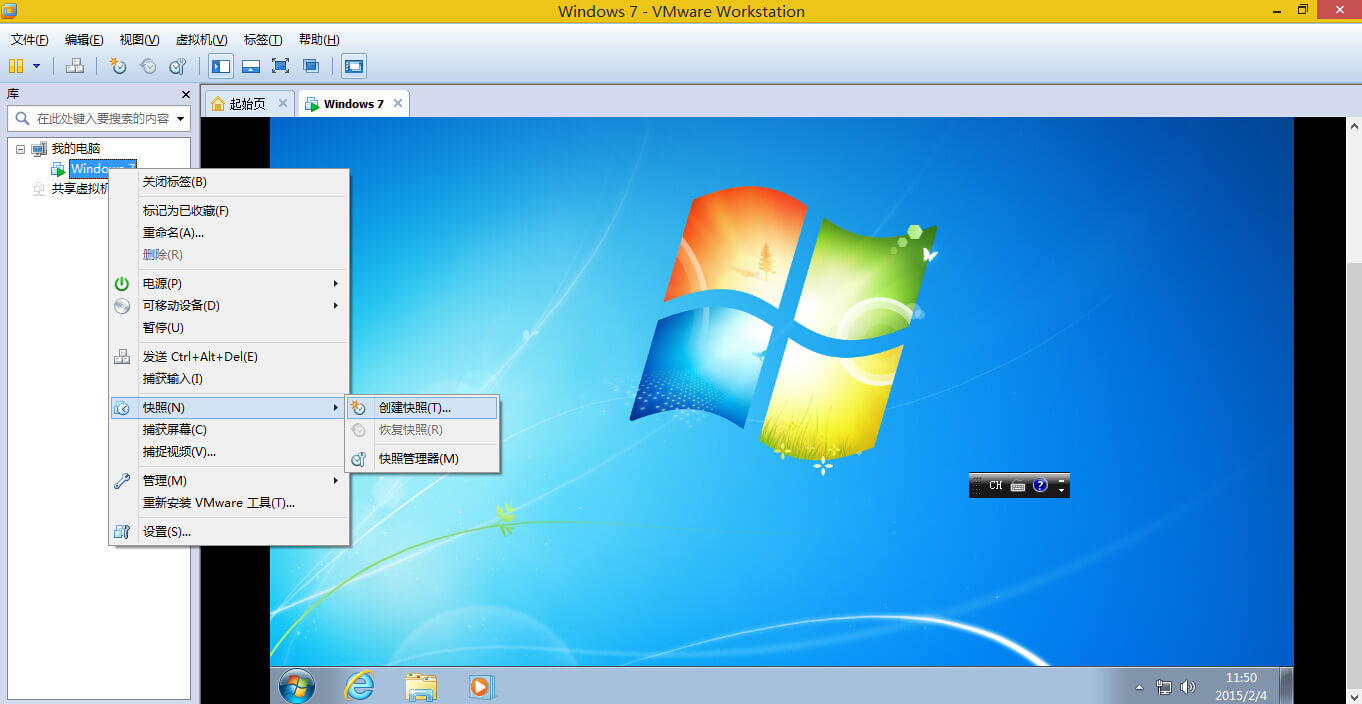The image size is (1362, 704).
Task: Open the 视图(V) menu
Action: pos(139,40)
